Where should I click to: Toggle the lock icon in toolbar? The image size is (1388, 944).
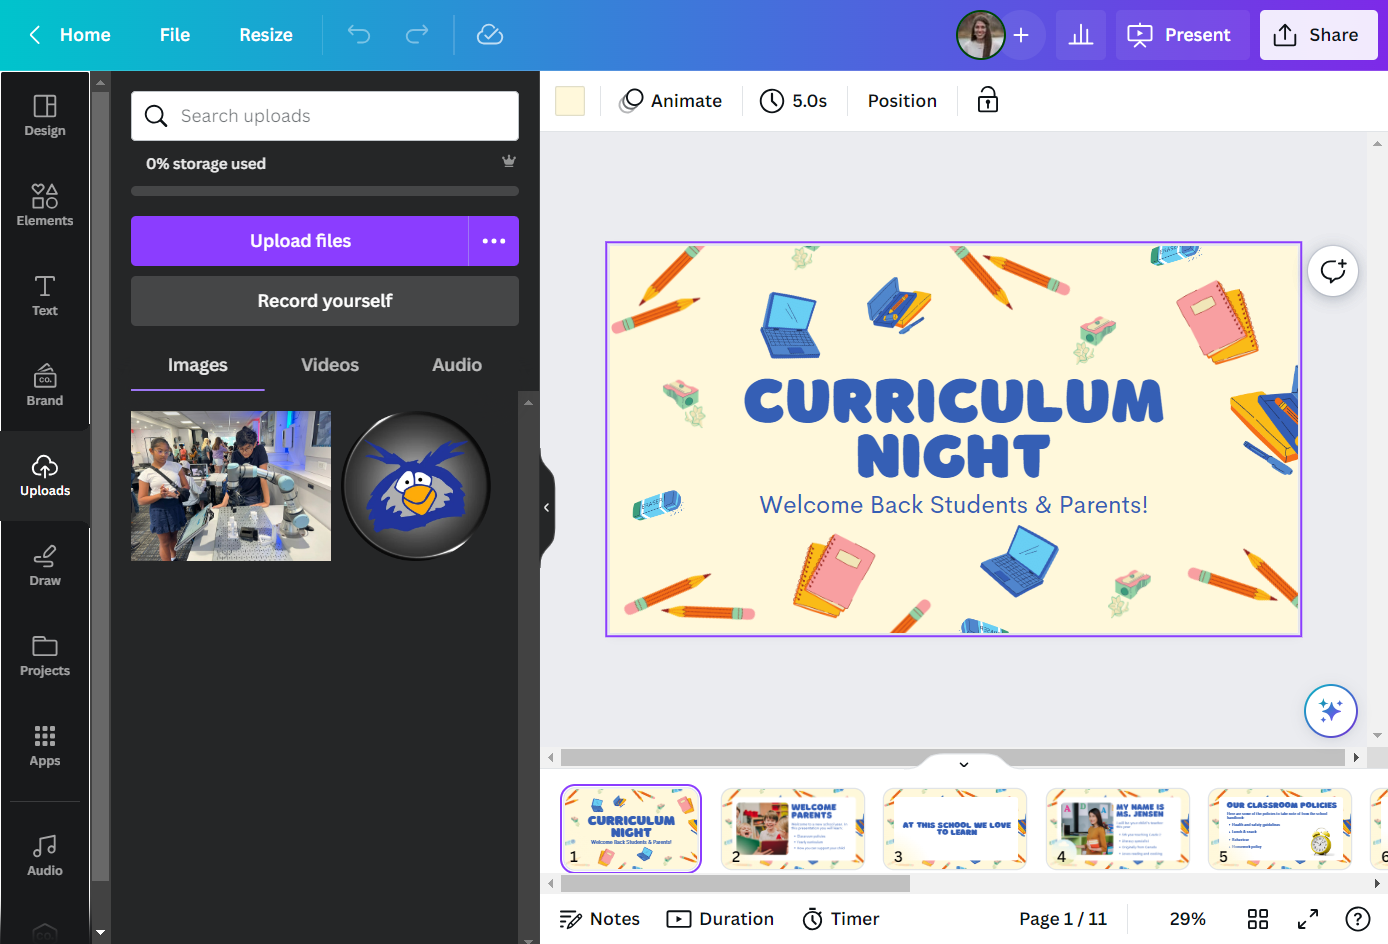pos(988,100)
